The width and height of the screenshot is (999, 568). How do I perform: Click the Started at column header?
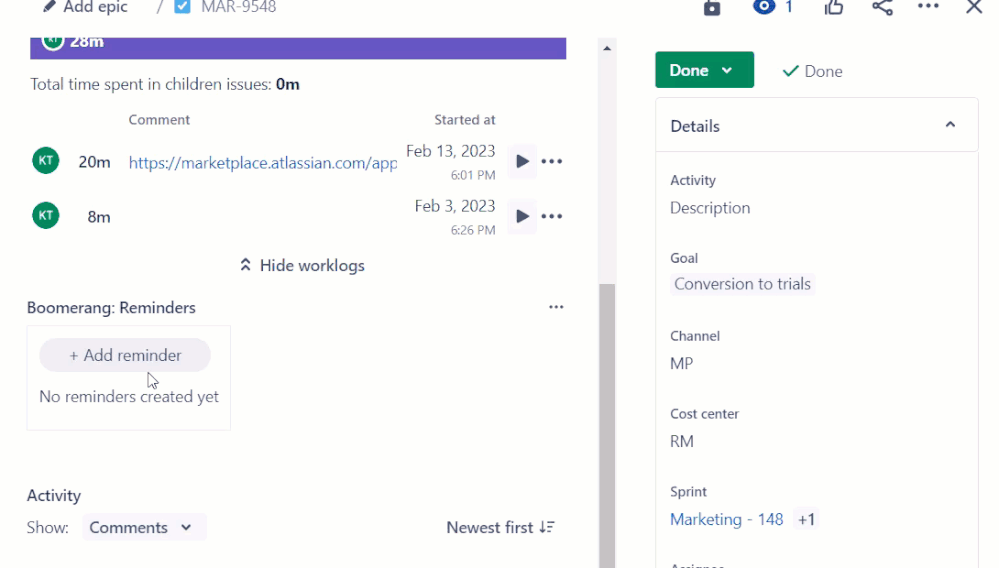[464, 120]
